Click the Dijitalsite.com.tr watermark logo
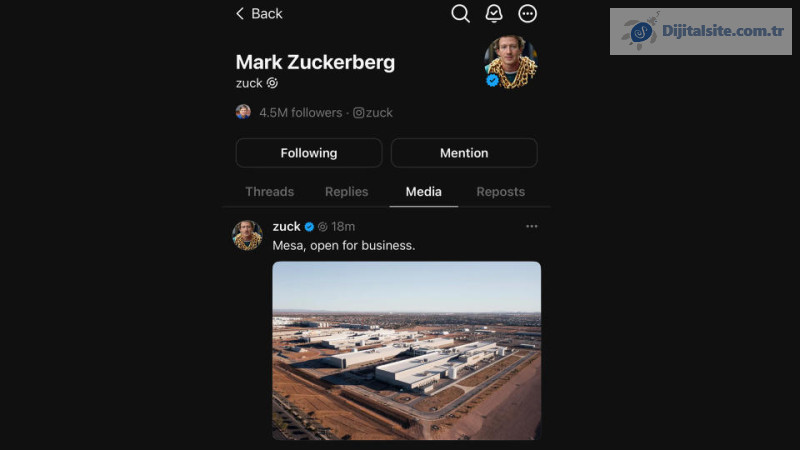 click(700, 31)
